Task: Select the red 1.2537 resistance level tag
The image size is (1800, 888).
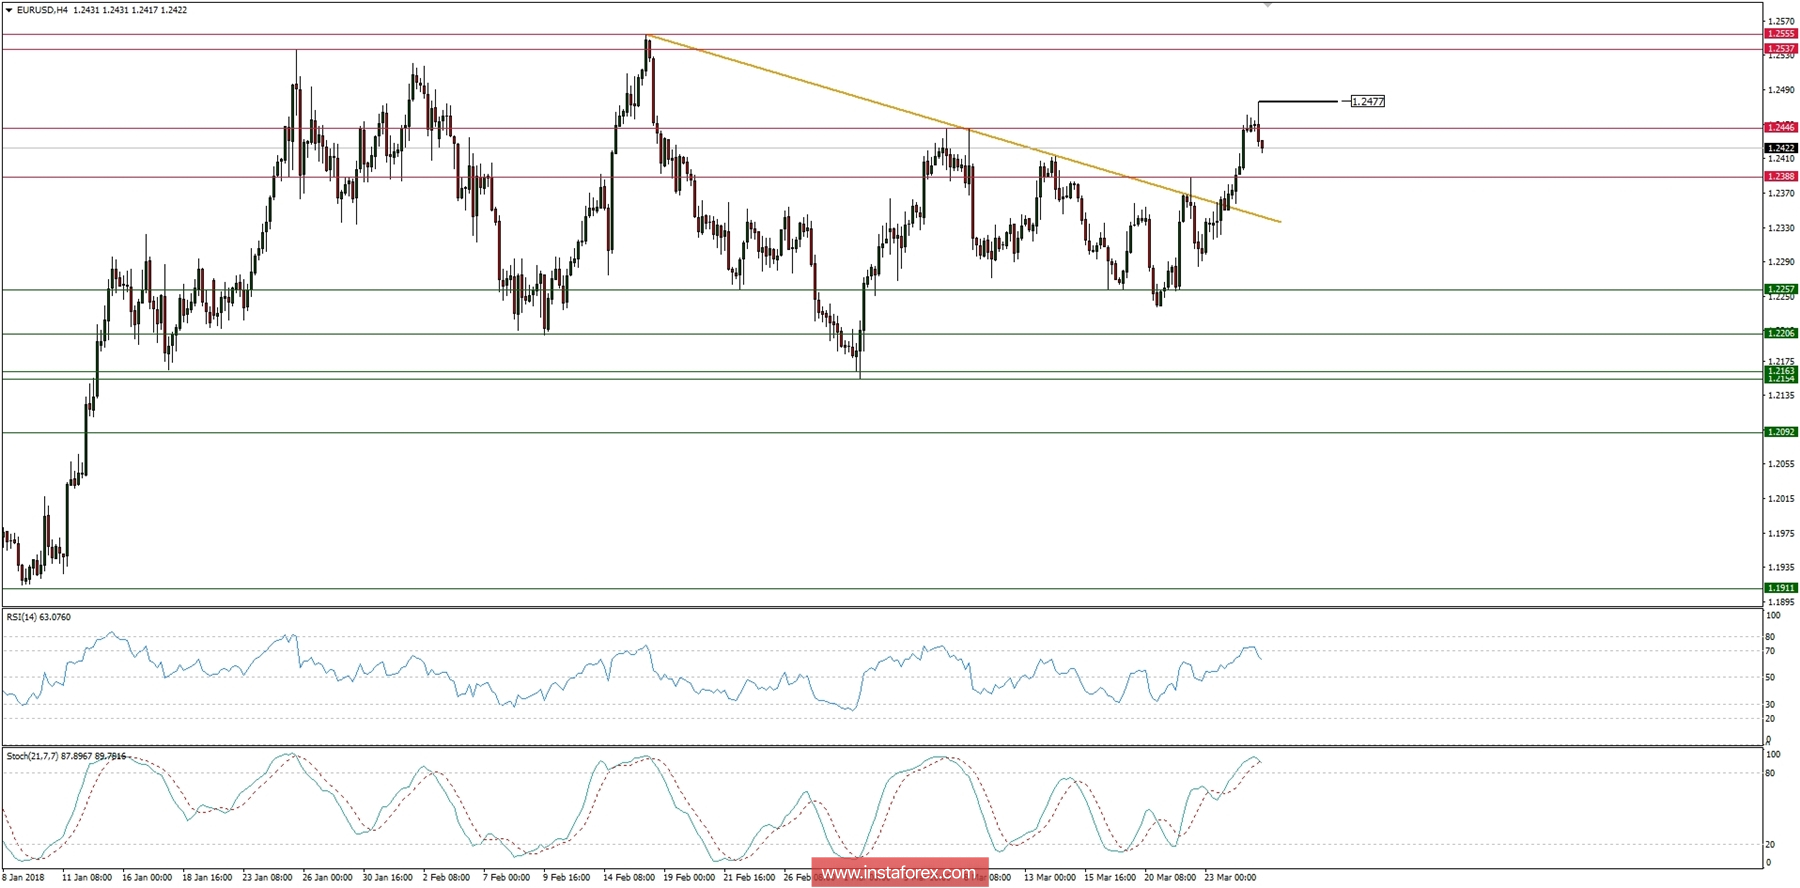Action: (1780, 48)
